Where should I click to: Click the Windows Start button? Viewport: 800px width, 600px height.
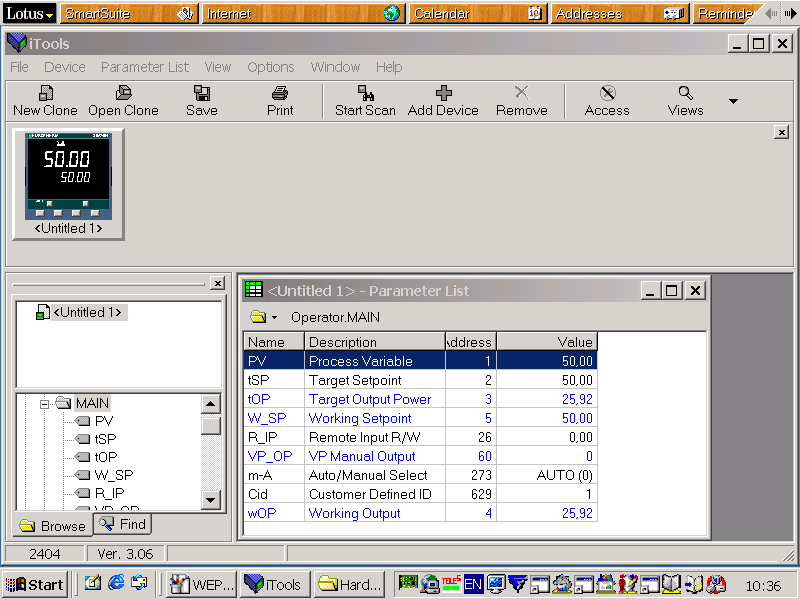[36, 584]
